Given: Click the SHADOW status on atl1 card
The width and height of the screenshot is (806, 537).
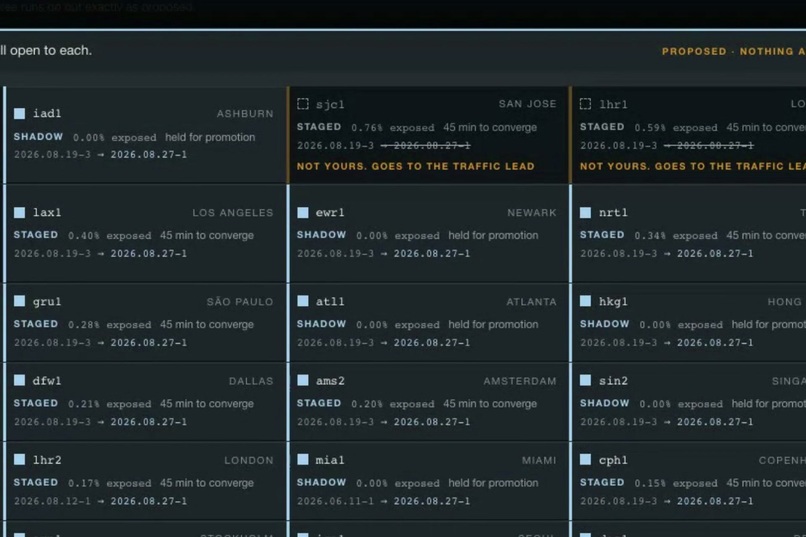Looking at the screenshot, I should click(321, 324).
